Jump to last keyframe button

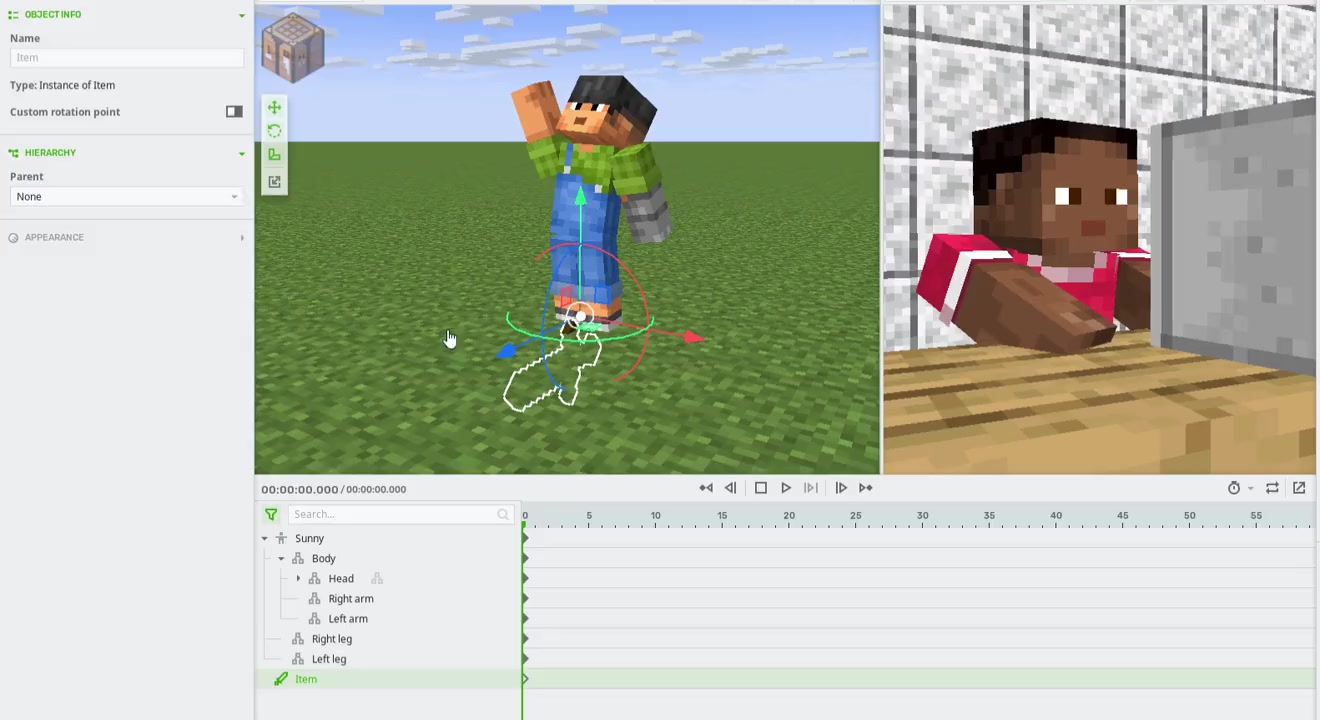pos(866,488)
